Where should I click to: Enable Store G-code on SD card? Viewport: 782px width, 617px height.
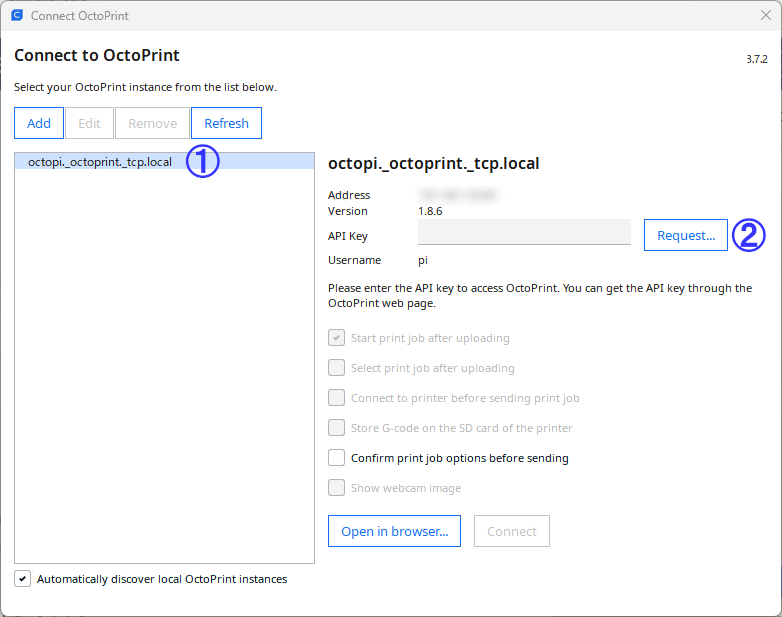point(337,427)
